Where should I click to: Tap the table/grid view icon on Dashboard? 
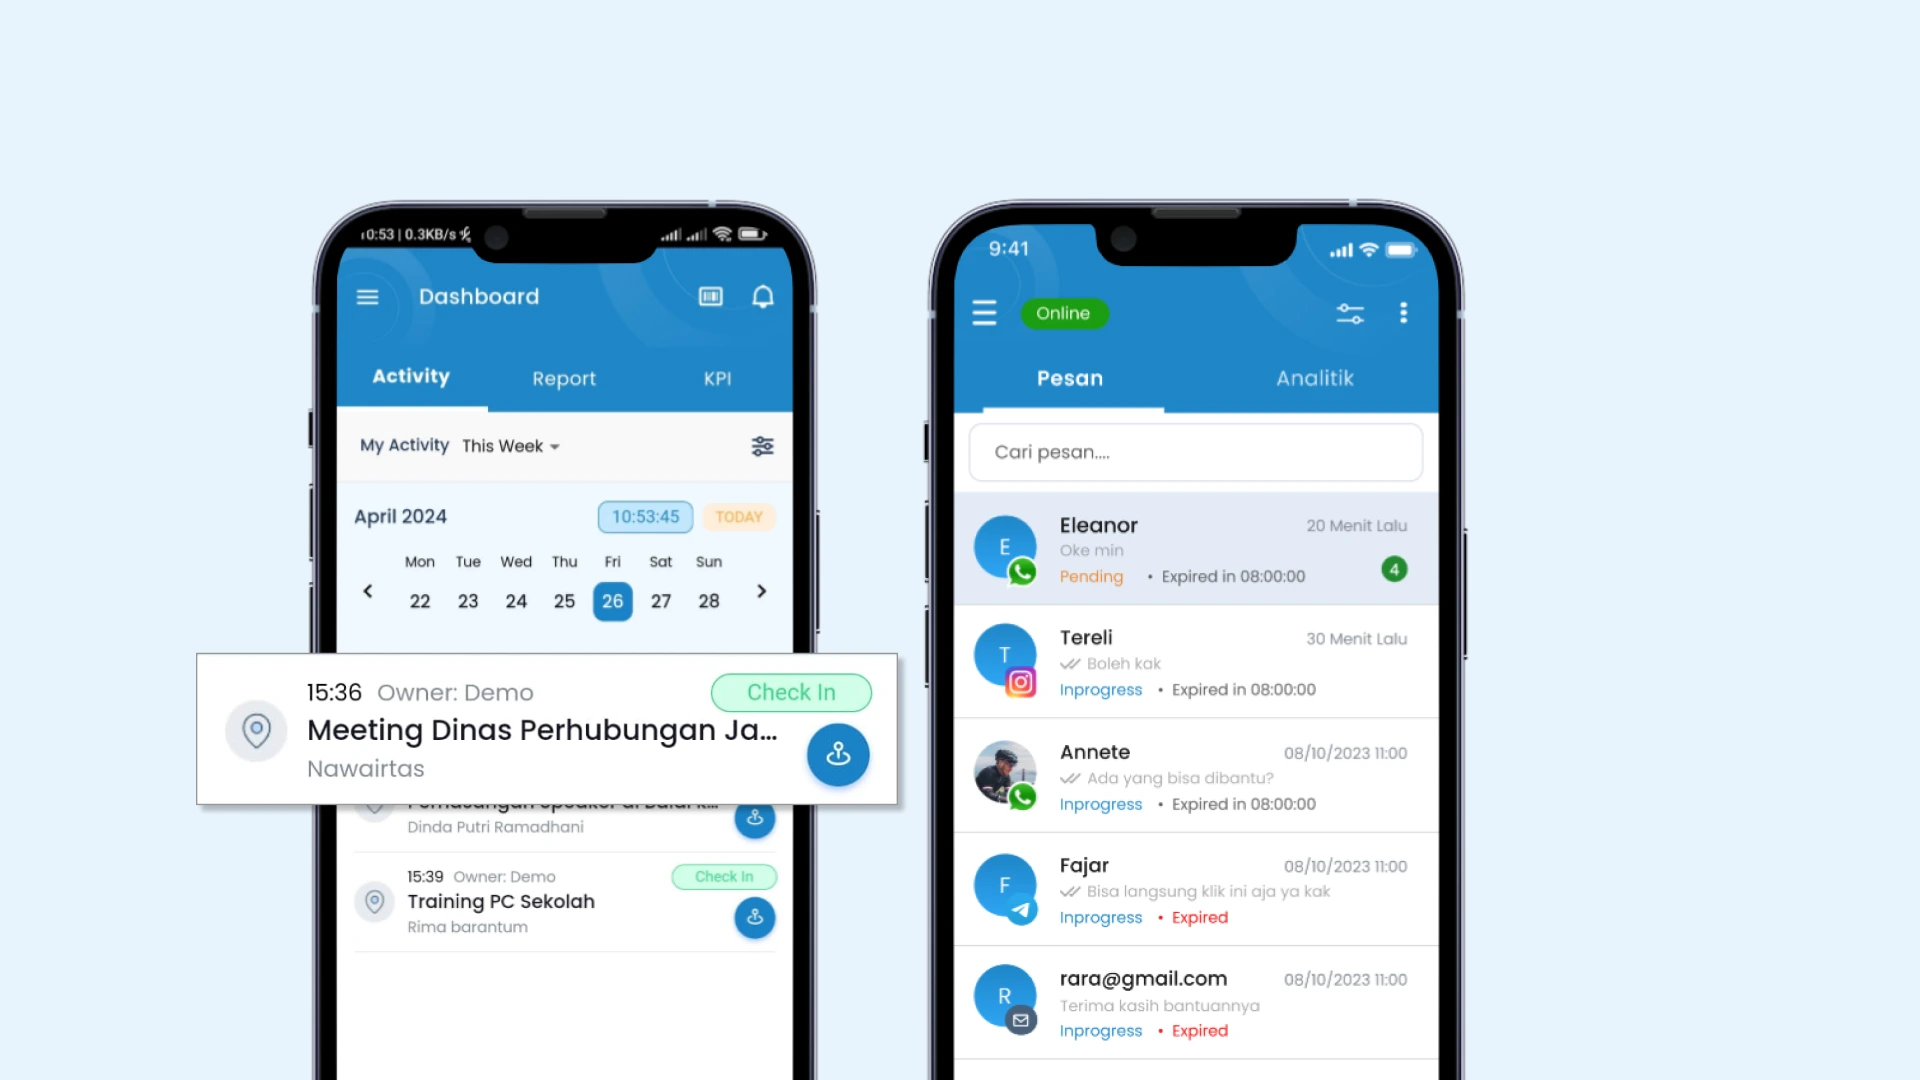[711, 295]
